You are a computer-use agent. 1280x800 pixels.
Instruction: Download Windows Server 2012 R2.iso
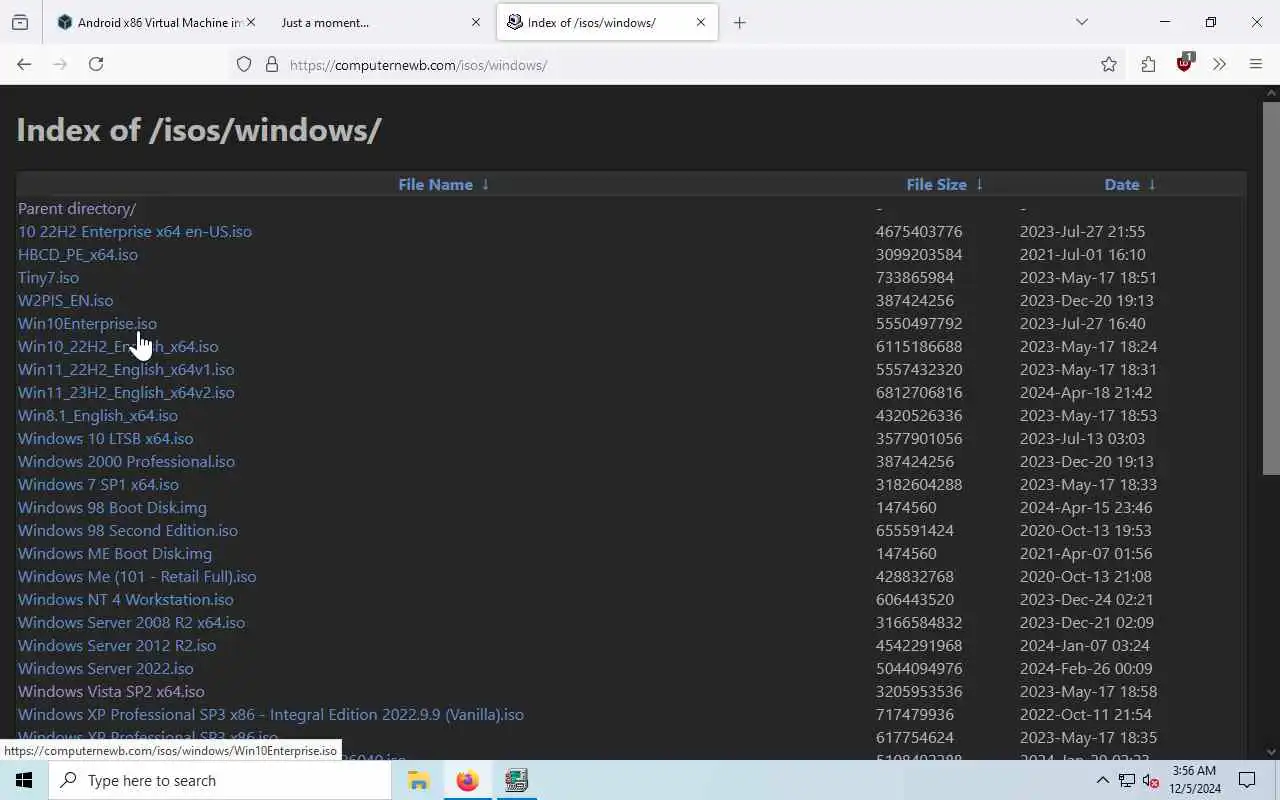click(117, 645)
